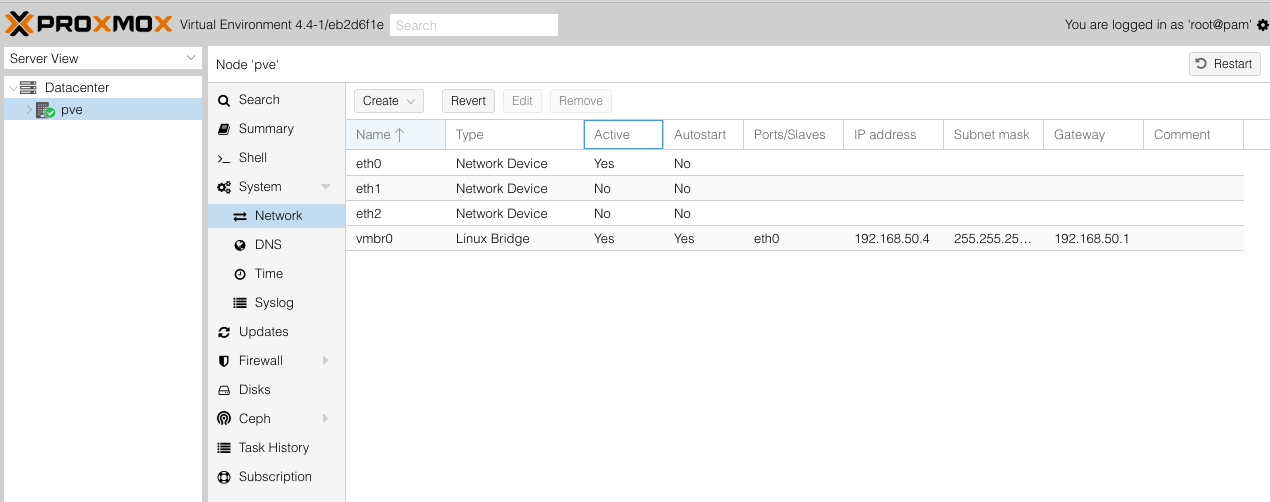Click into the top Search field
1270x502 pixels.
pyautogui.click(x=473, y=25)
